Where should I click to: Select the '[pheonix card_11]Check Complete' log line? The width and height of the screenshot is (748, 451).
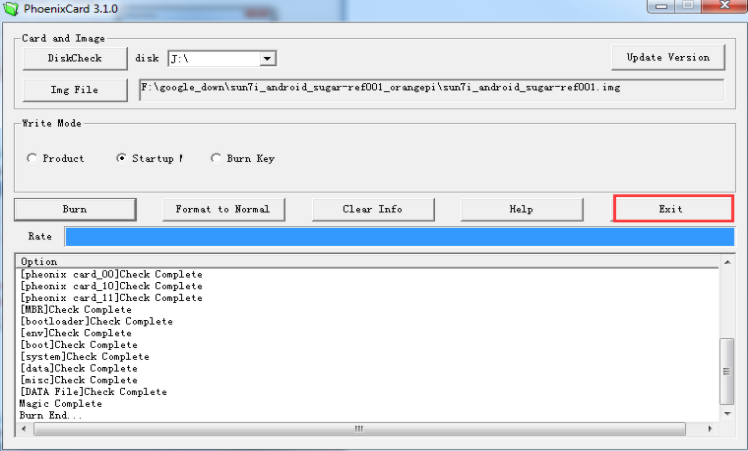[x=111, y=298]
